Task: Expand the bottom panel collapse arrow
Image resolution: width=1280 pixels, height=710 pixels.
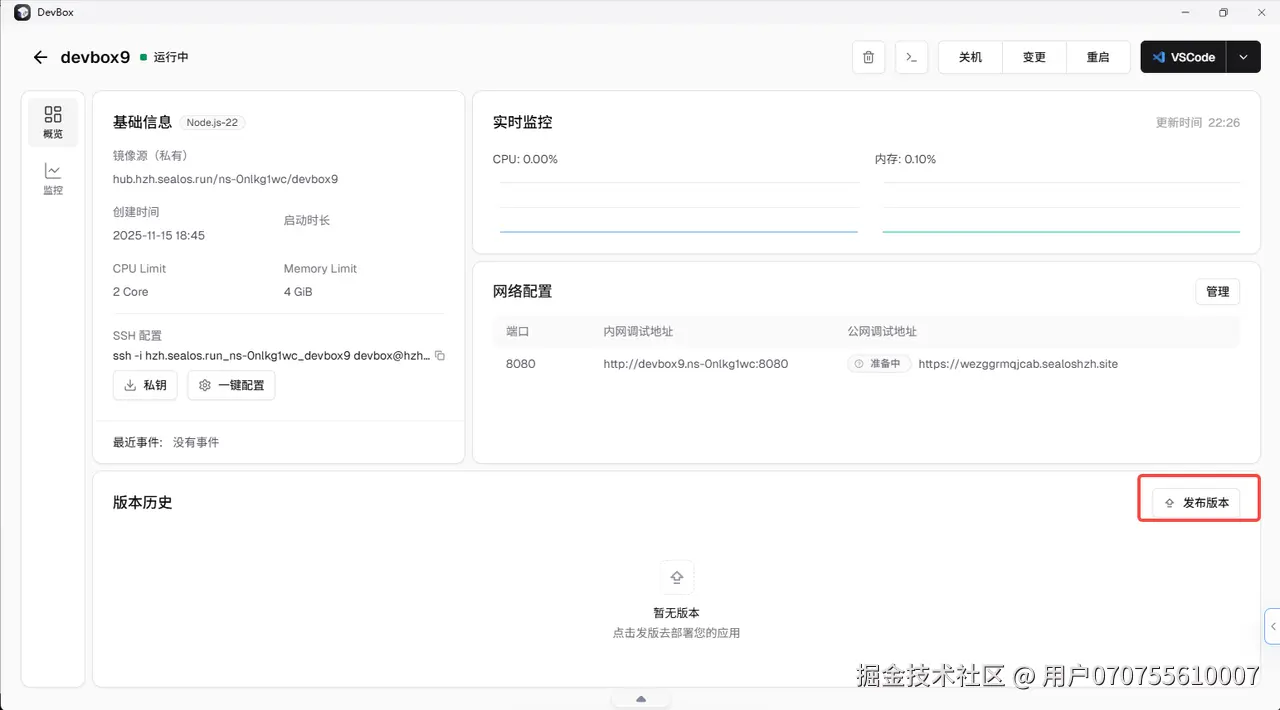Action: 641,699
